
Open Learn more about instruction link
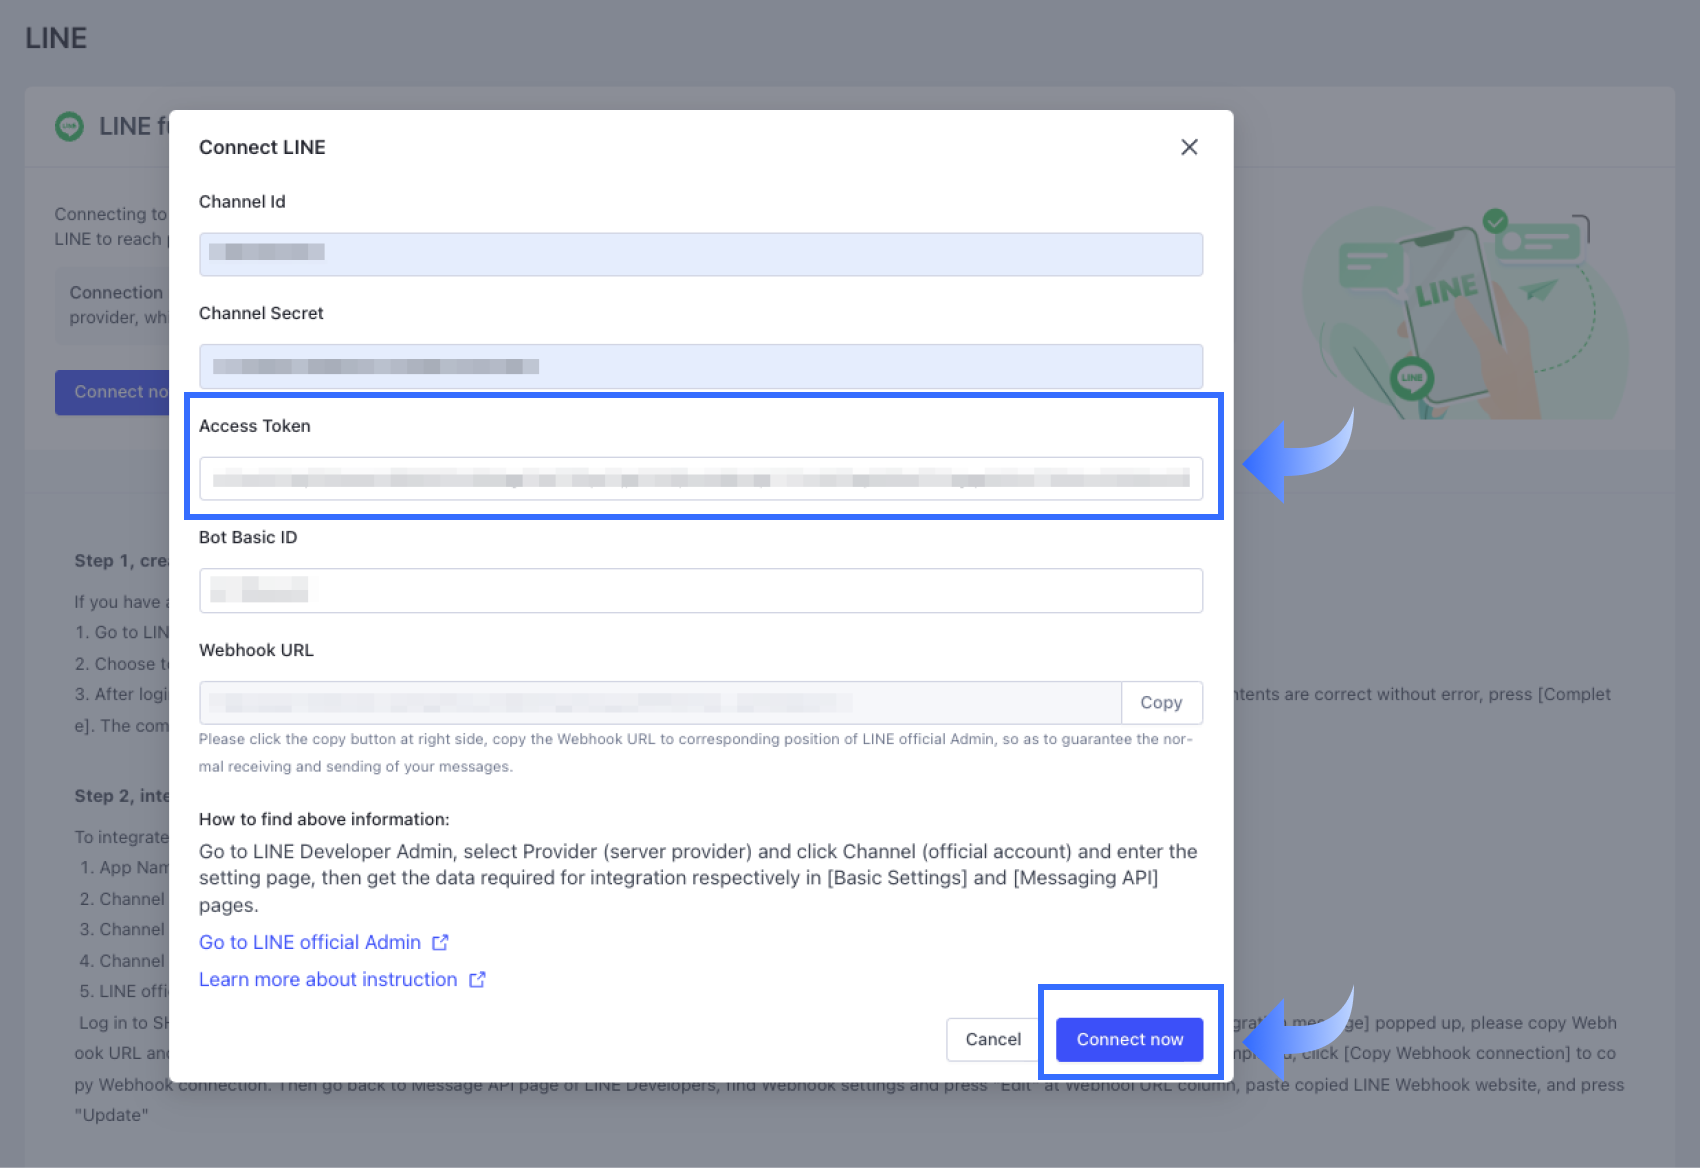pyautogui.click(x=328, y=979)
